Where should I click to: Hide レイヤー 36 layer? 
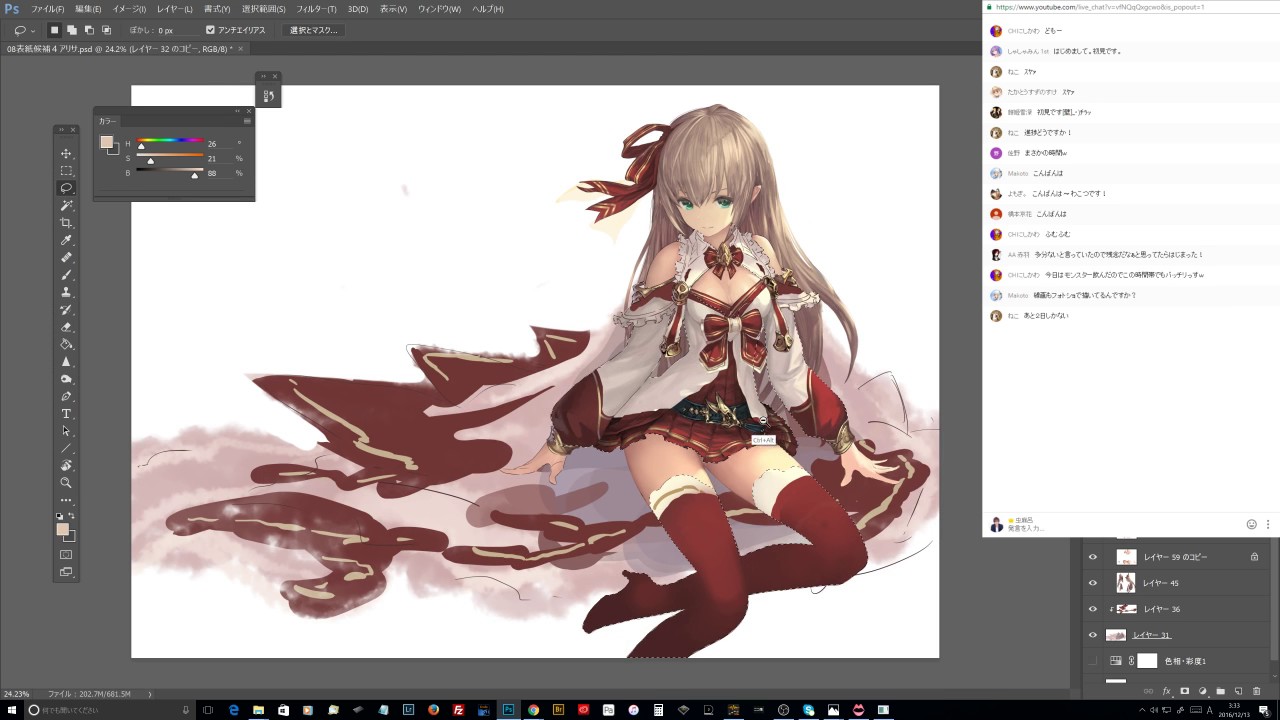(1092, 609)
